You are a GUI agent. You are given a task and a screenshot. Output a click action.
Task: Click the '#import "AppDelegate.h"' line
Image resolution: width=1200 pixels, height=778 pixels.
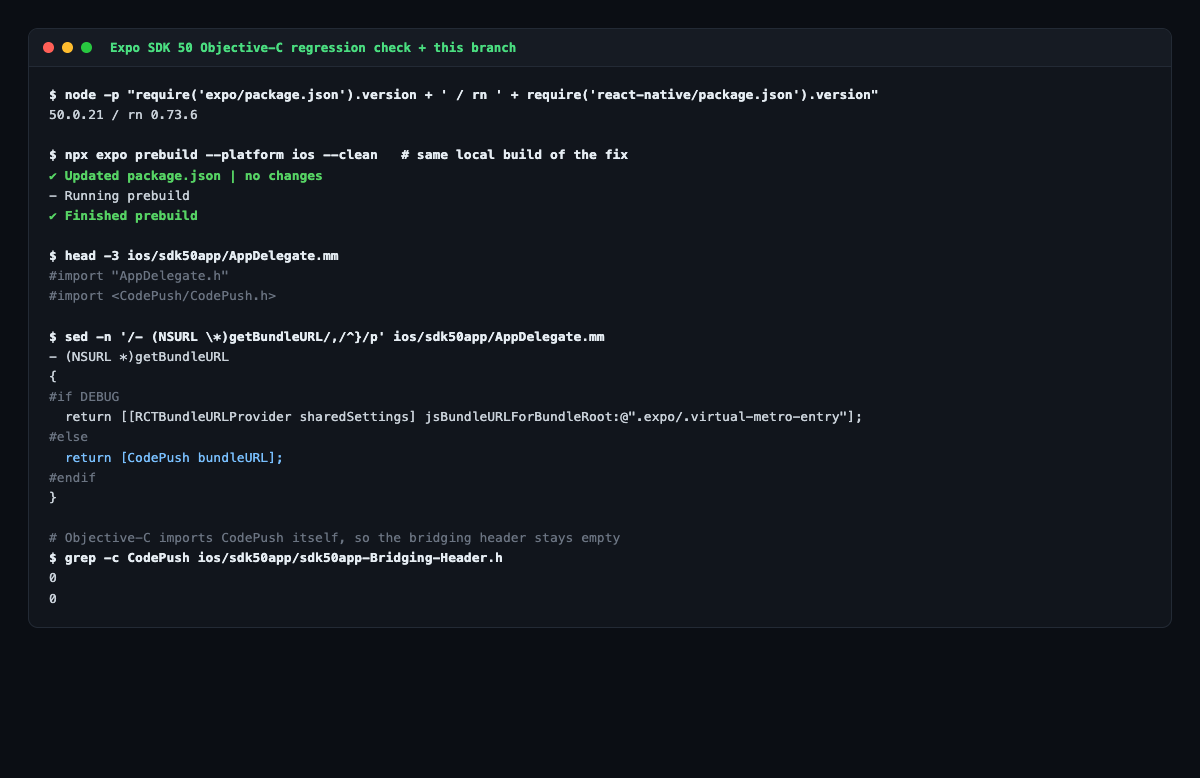139,276
